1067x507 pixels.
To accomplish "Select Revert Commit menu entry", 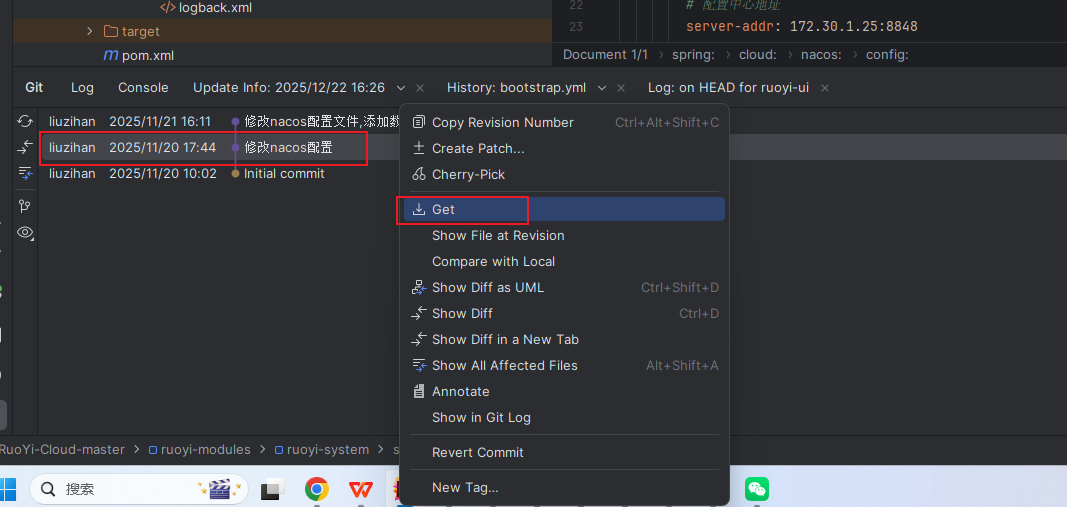I will pyautogui.click(x=564, y=453).
